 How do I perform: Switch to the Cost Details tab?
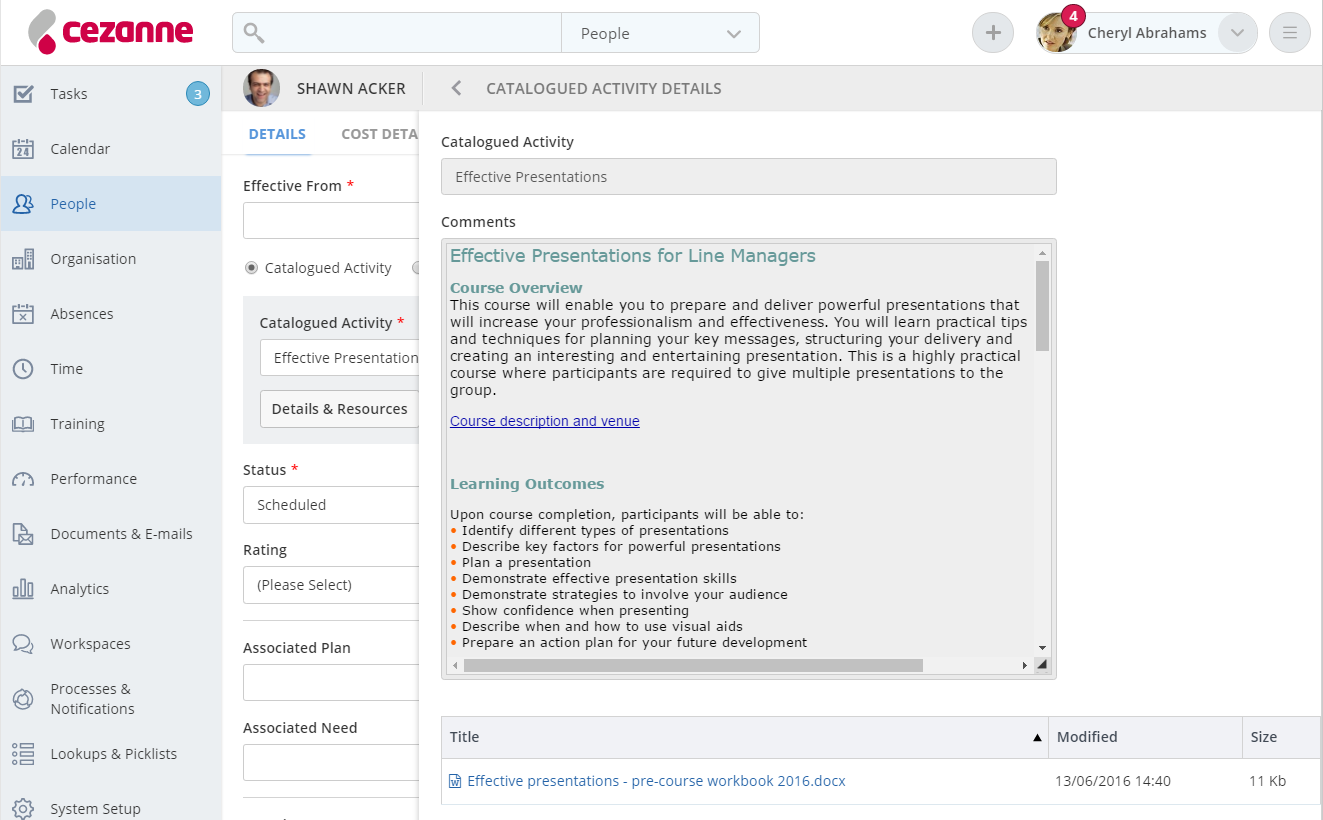(x=383, y=133)
